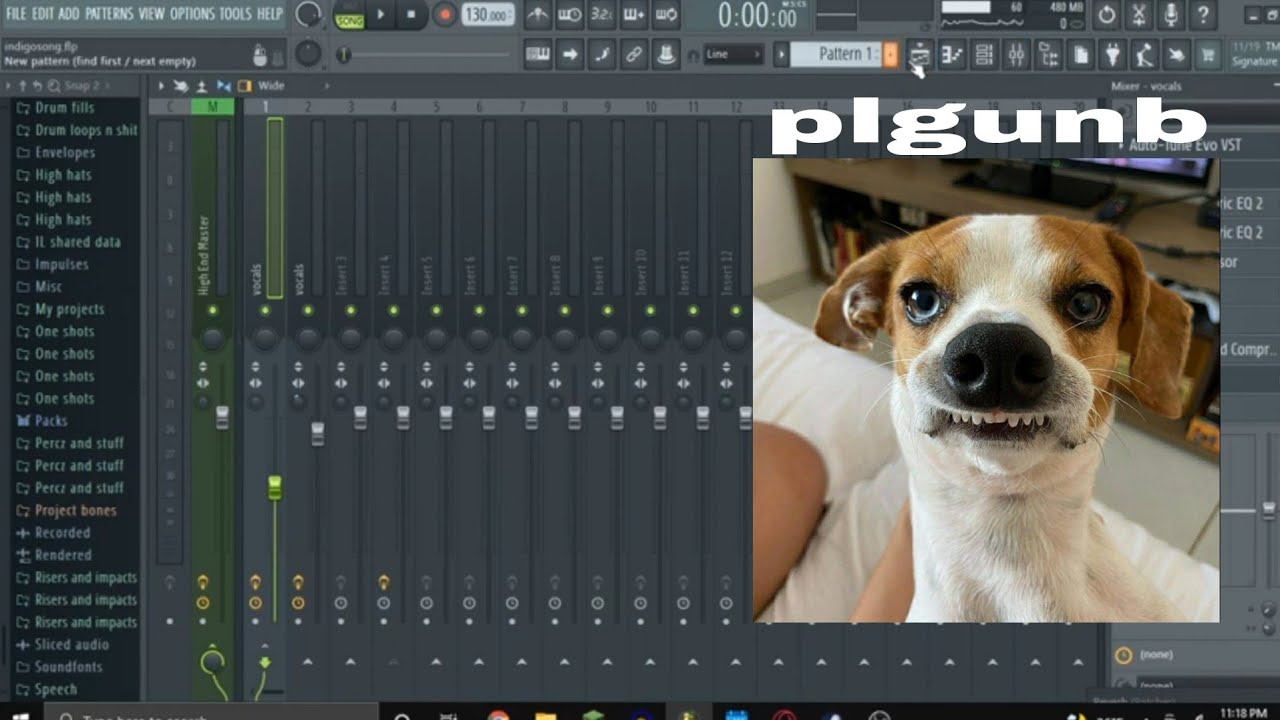Toggle the mixer view button
Screen dimensions: 1280x720
(x=1016, y=54)
